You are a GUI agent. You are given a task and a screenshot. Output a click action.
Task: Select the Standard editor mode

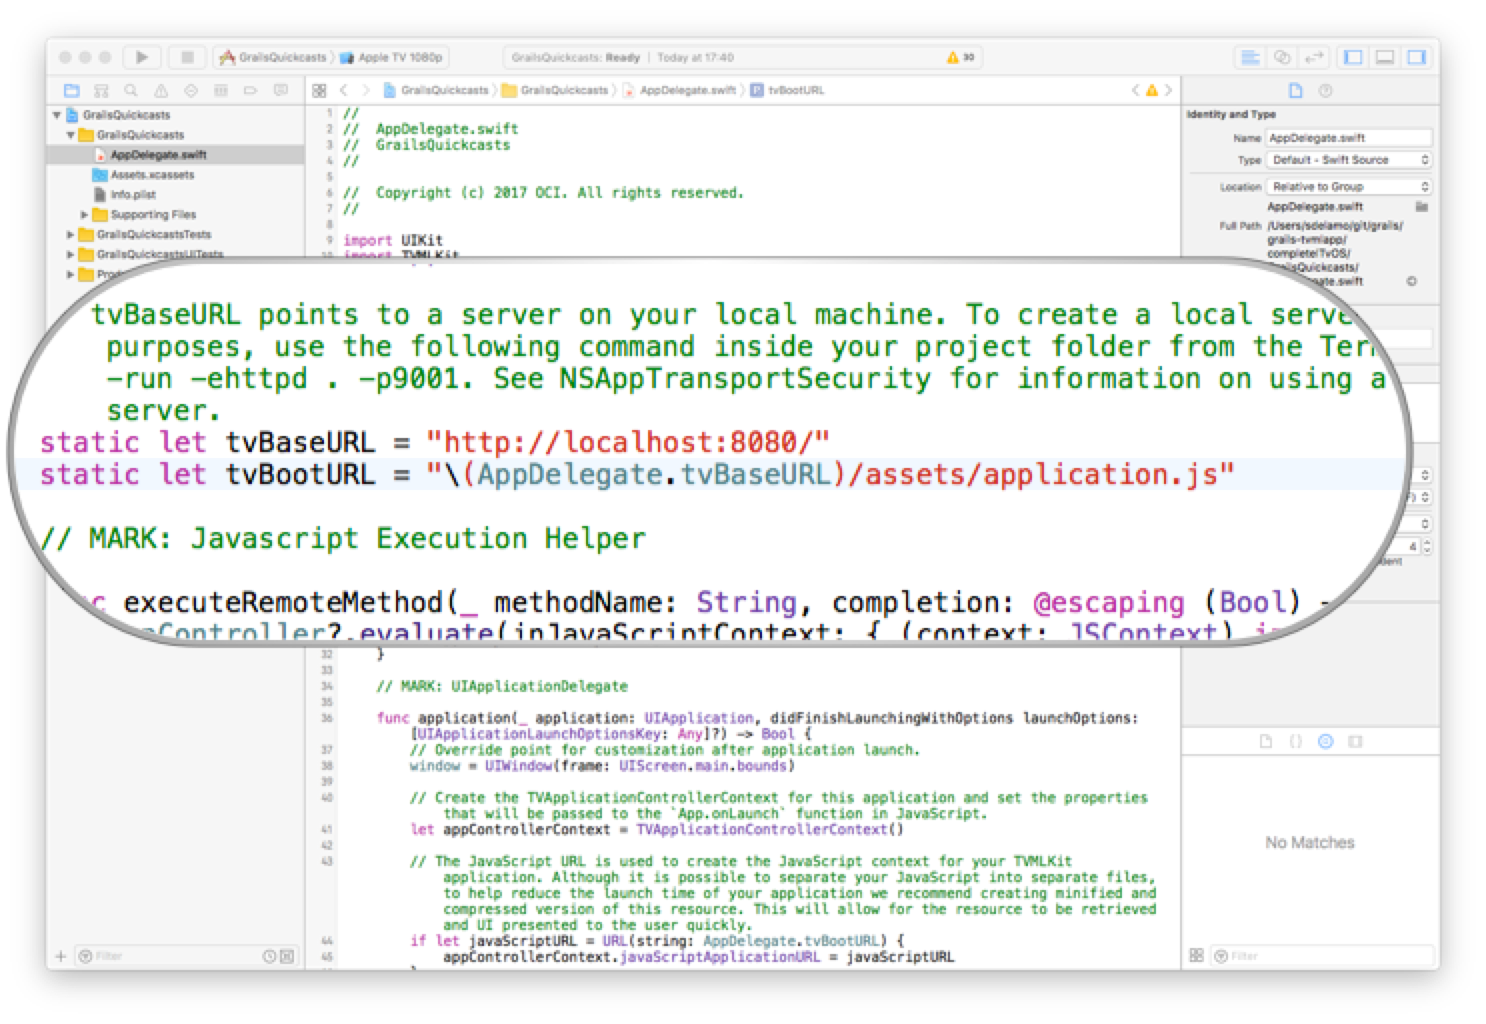1250,57
